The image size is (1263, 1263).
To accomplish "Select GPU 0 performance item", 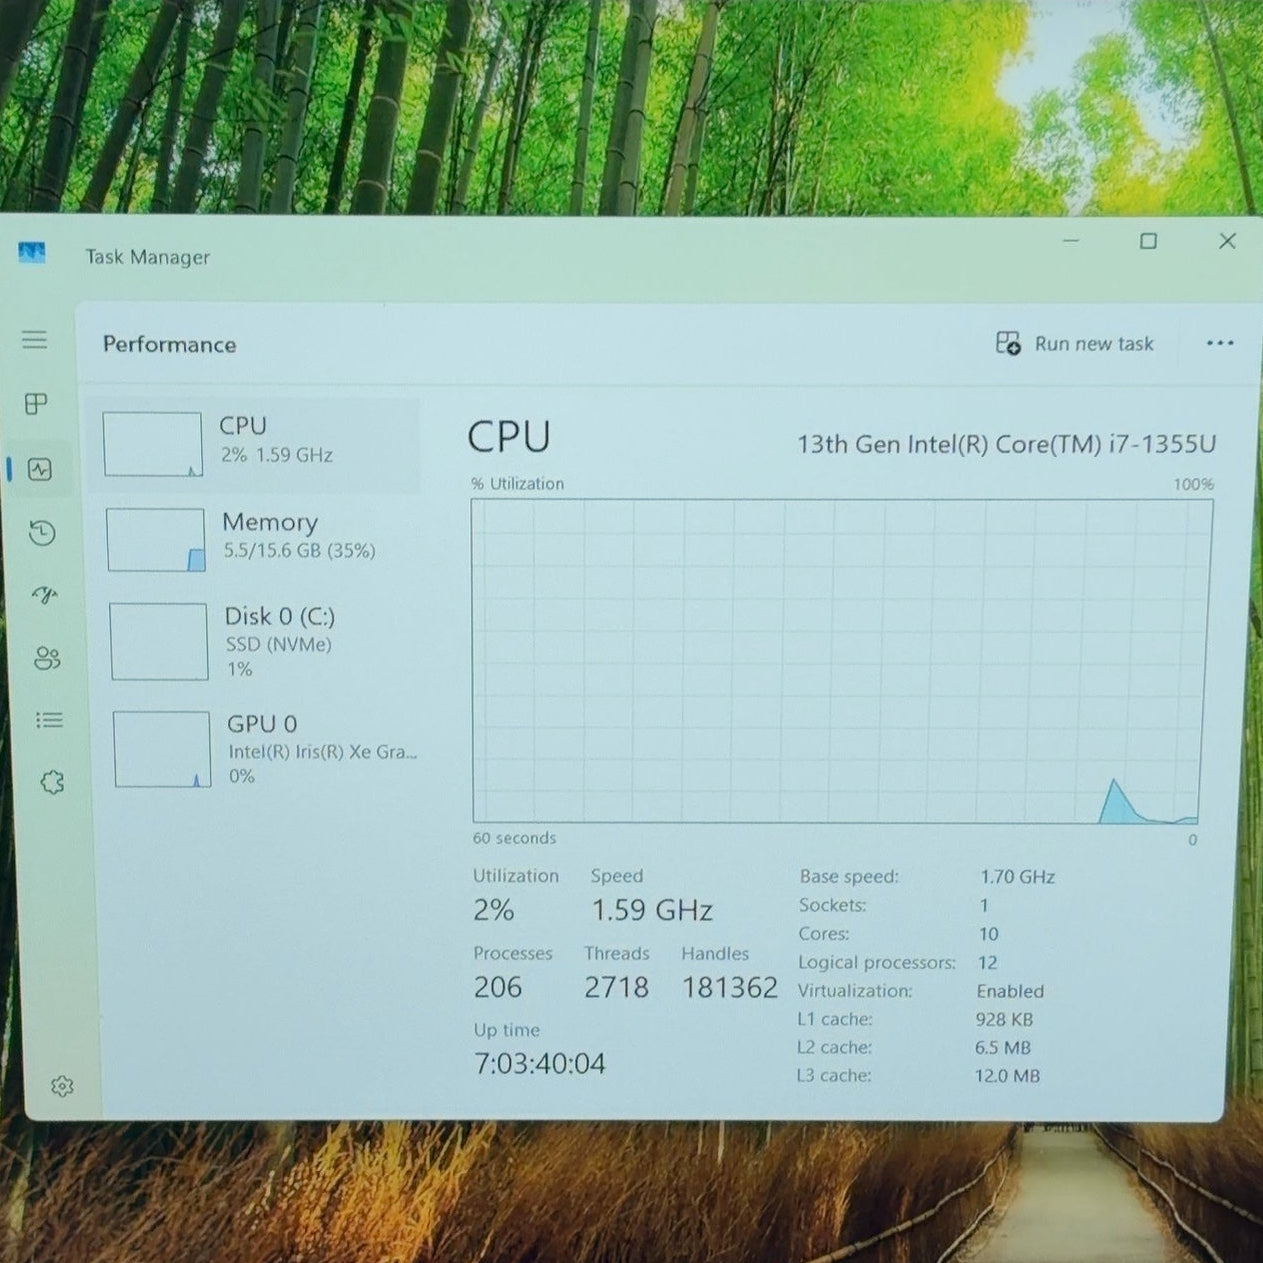I will [x=263, y=749].
